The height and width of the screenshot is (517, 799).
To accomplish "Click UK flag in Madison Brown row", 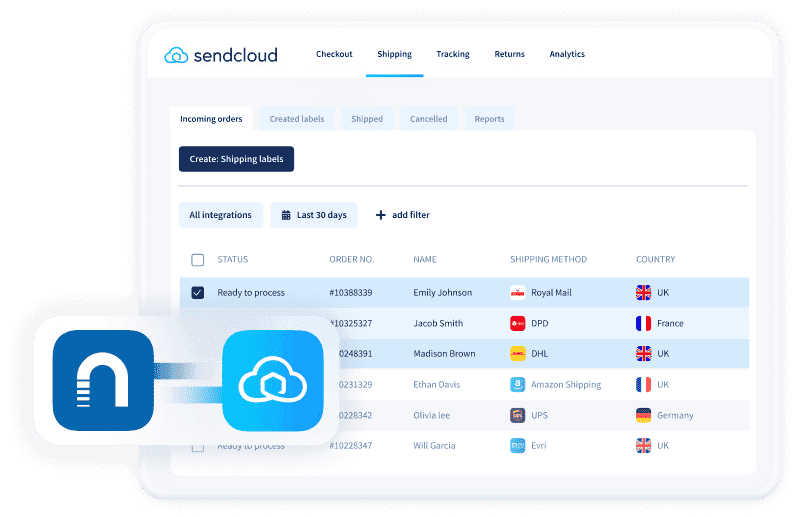I will click(644, 353).
